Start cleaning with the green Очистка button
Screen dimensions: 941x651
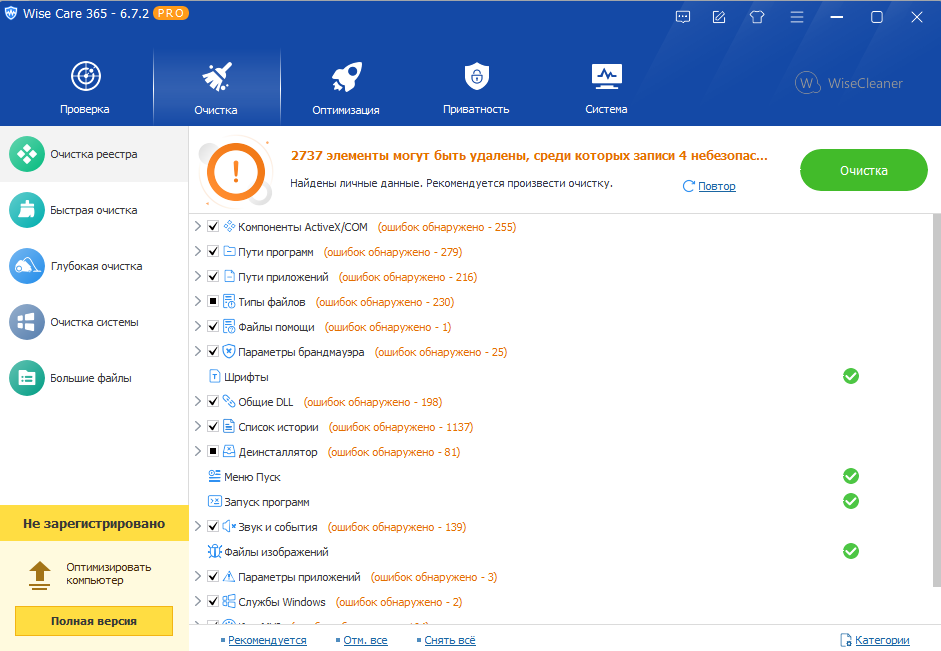pos(864,170)
